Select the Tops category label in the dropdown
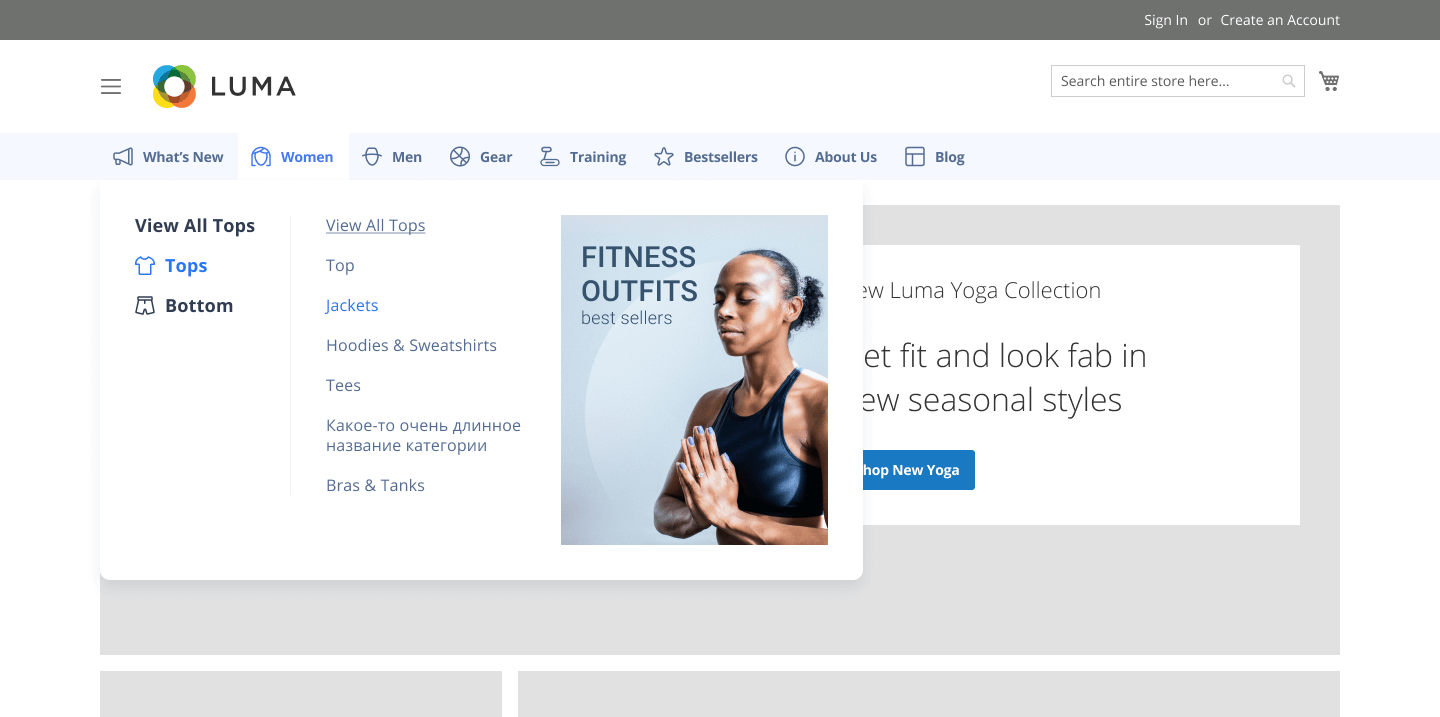 pyautogui.click(x=186, y=266)
